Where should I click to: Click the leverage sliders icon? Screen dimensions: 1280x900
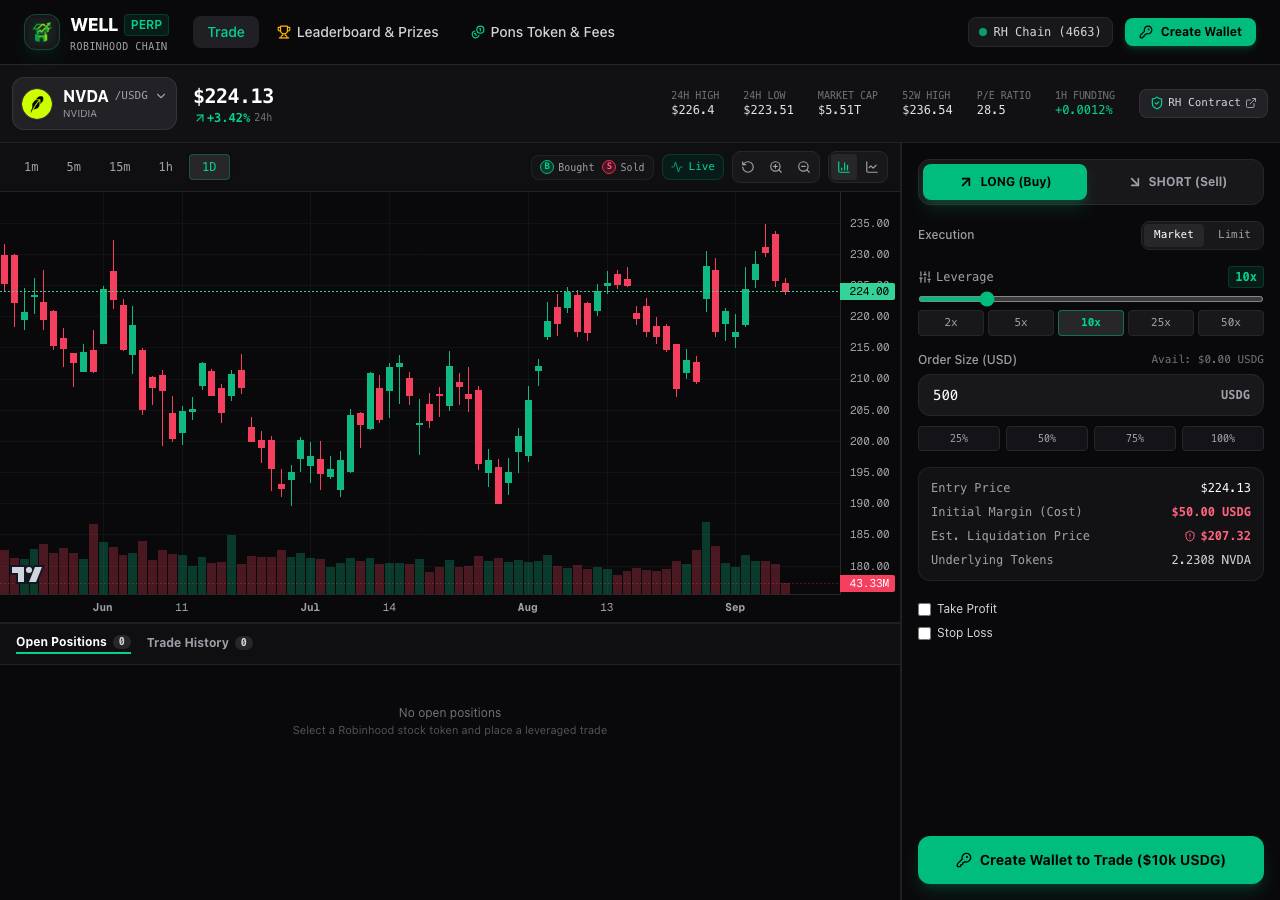[x=925, y=277]
